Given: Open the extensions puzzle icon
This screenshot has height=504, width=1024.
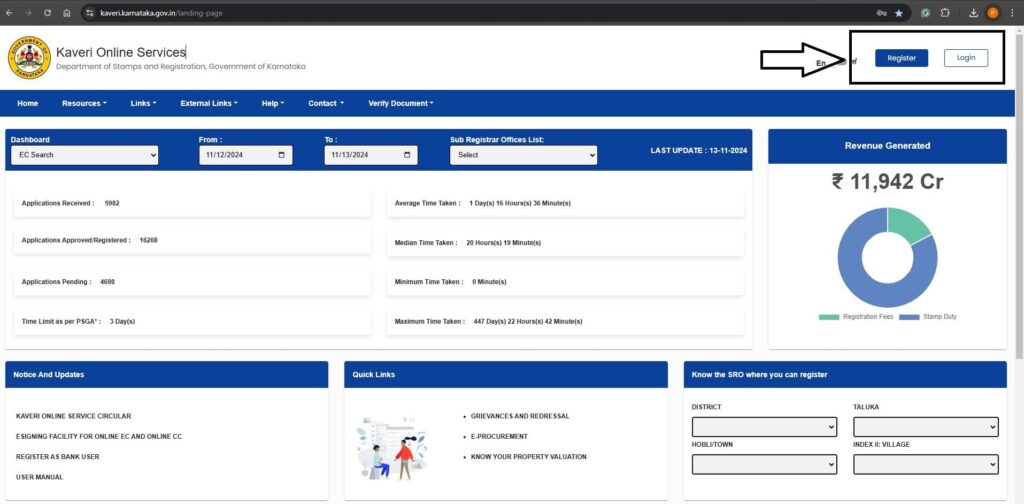Looking at the screenshot, I should pyautogui.click(x=944, y=13).
